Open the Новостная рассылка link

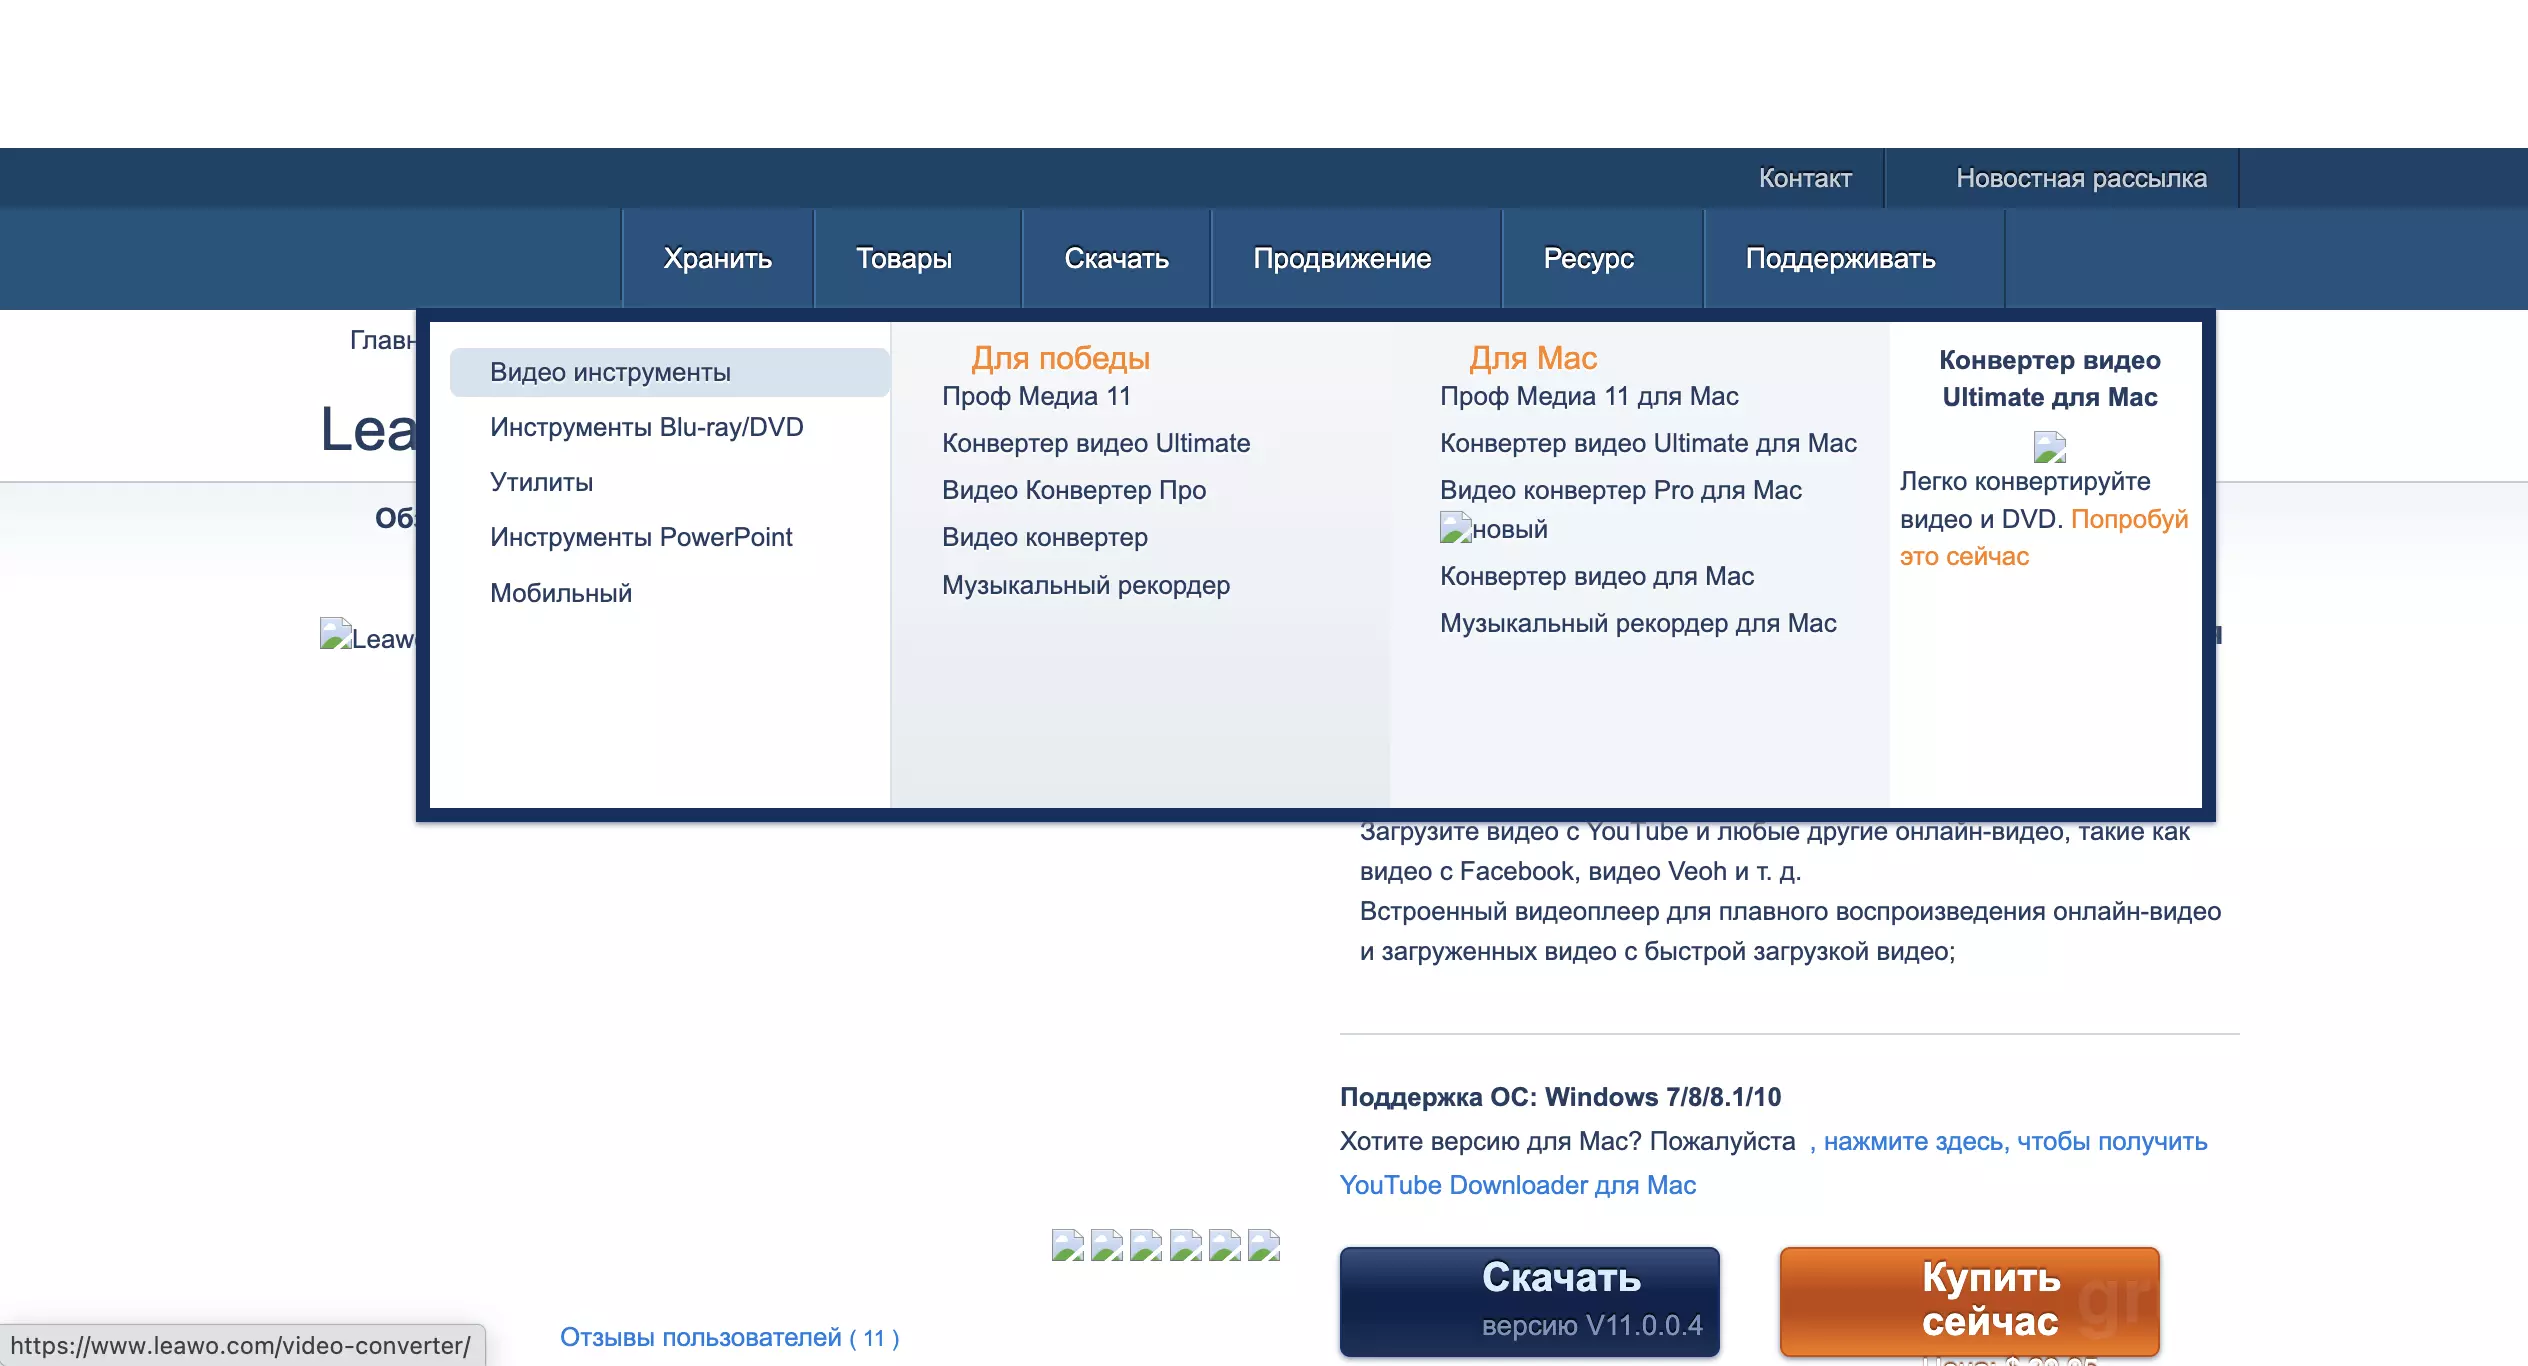pos(2081,178)
